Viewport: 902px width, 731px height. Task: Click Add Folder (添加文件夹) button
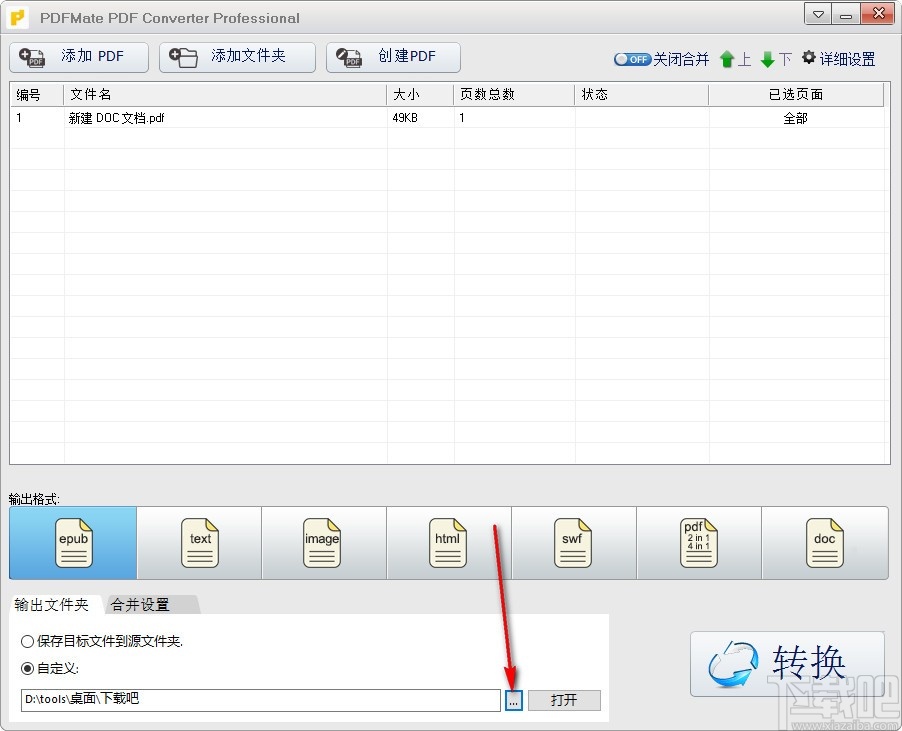pyautogui.click(x=237, y=57)
